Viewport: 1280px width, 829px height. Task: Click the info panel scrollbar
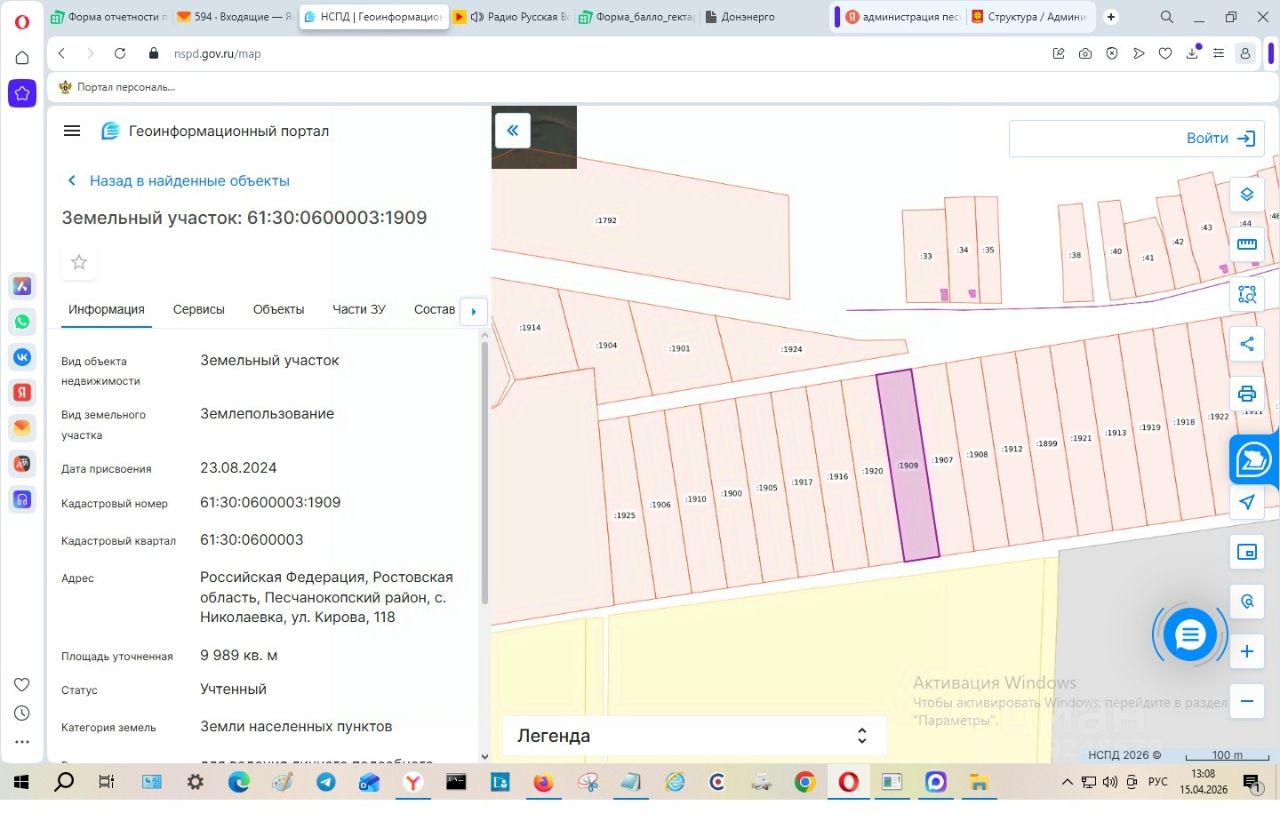[485, 473]
